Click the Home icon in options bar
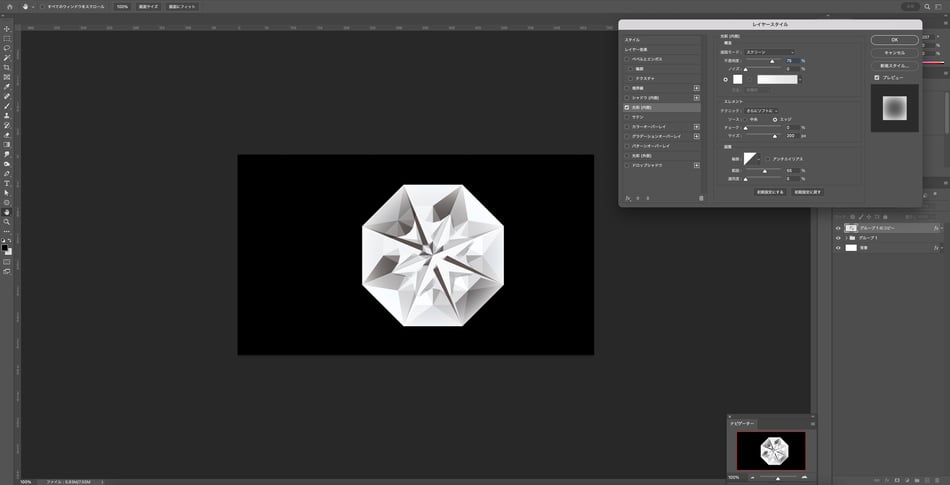 [8, 6]
